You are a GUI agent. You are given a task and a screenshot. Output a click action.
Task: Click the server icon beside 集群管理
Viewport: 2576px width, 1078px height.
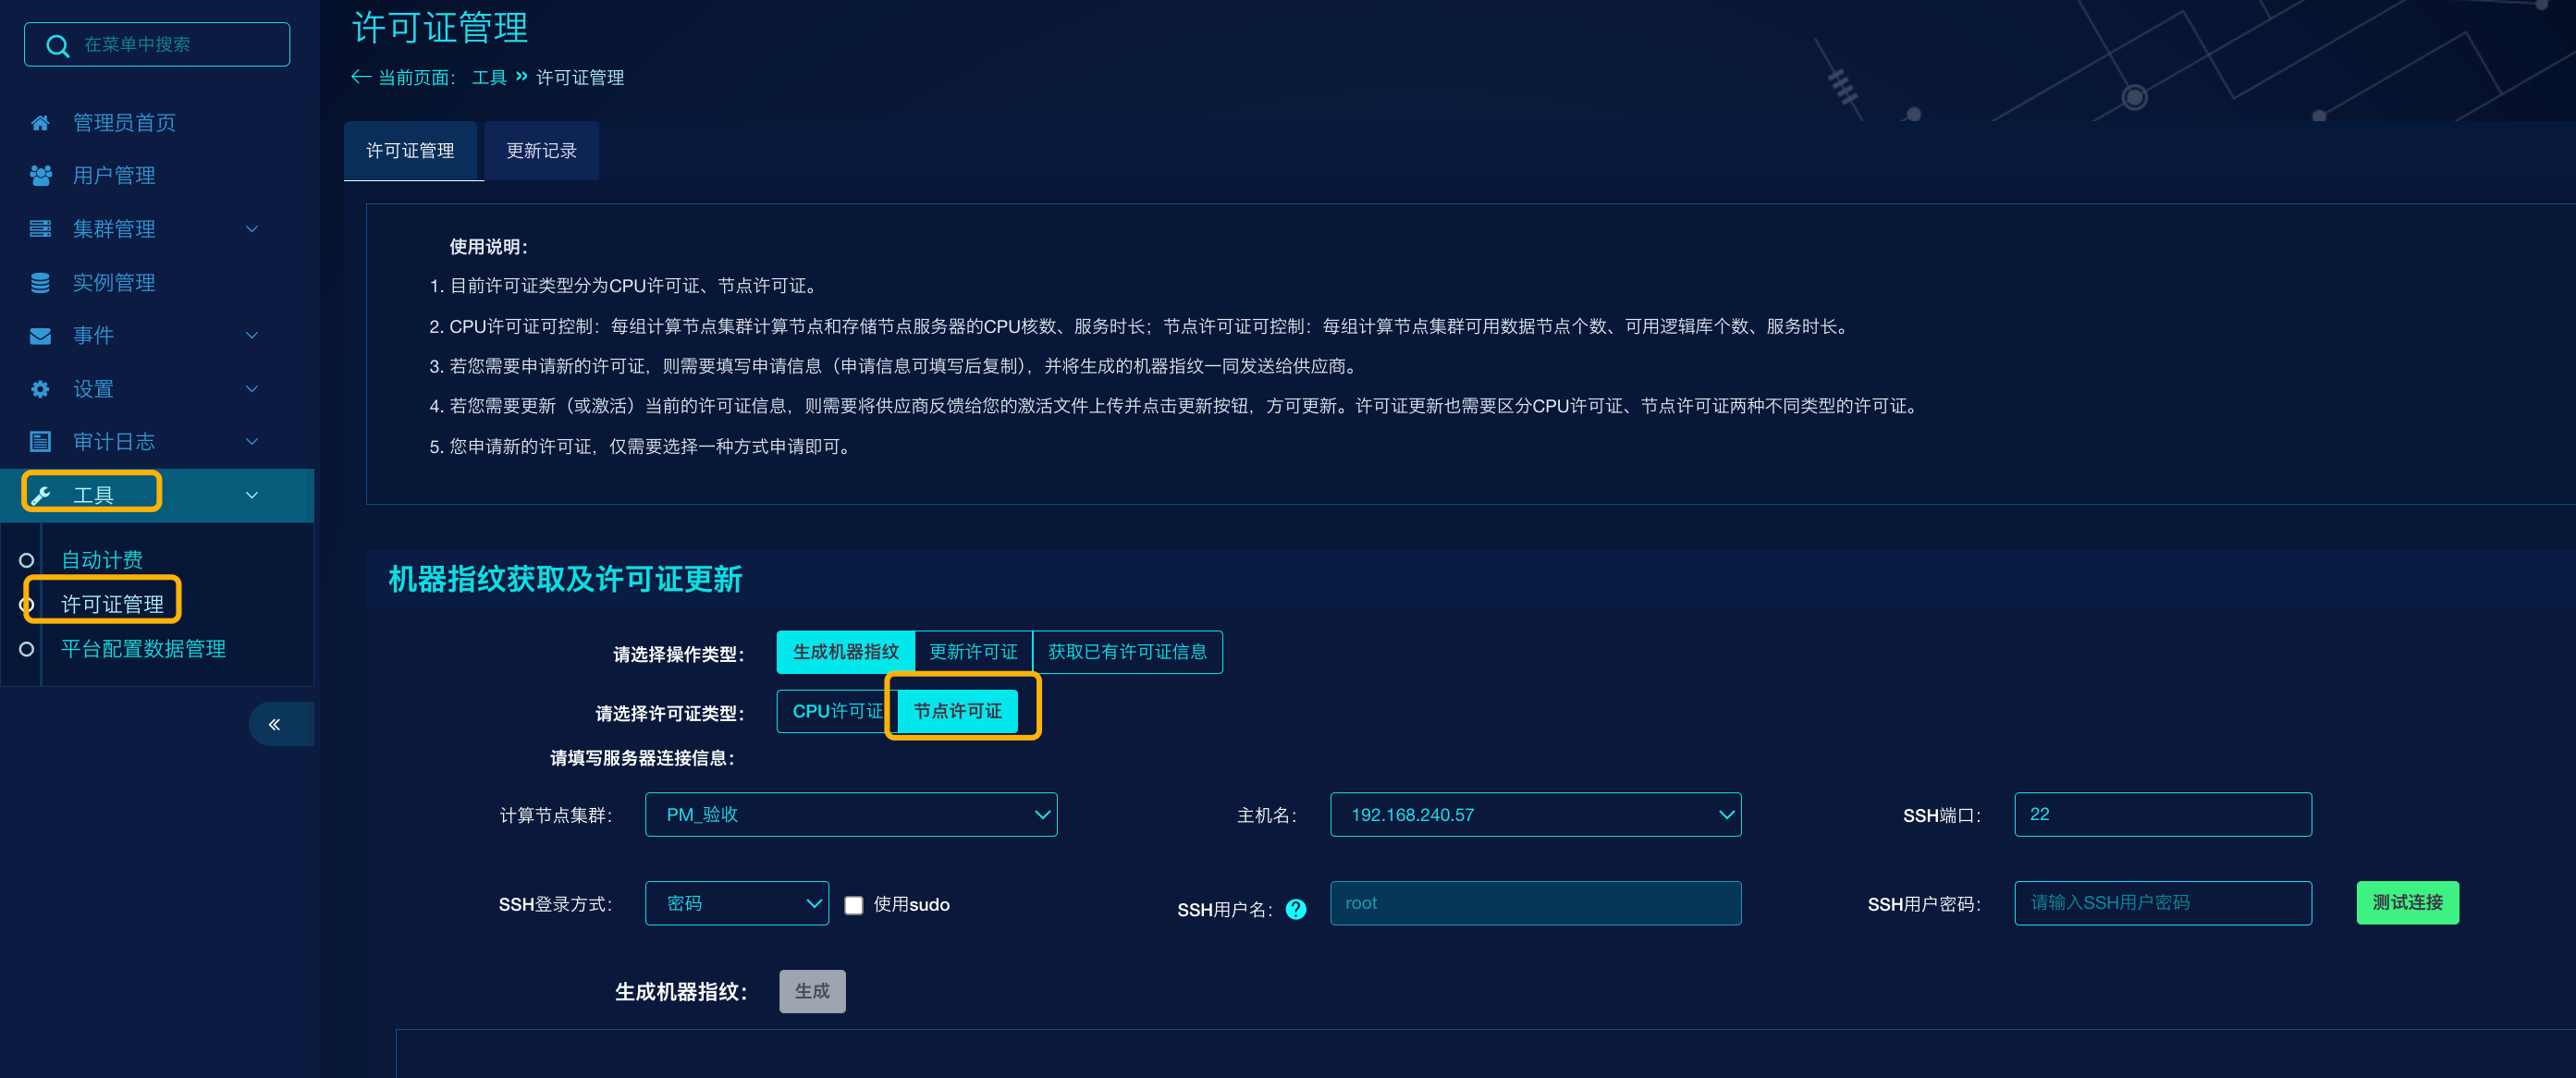click(40, 229)
